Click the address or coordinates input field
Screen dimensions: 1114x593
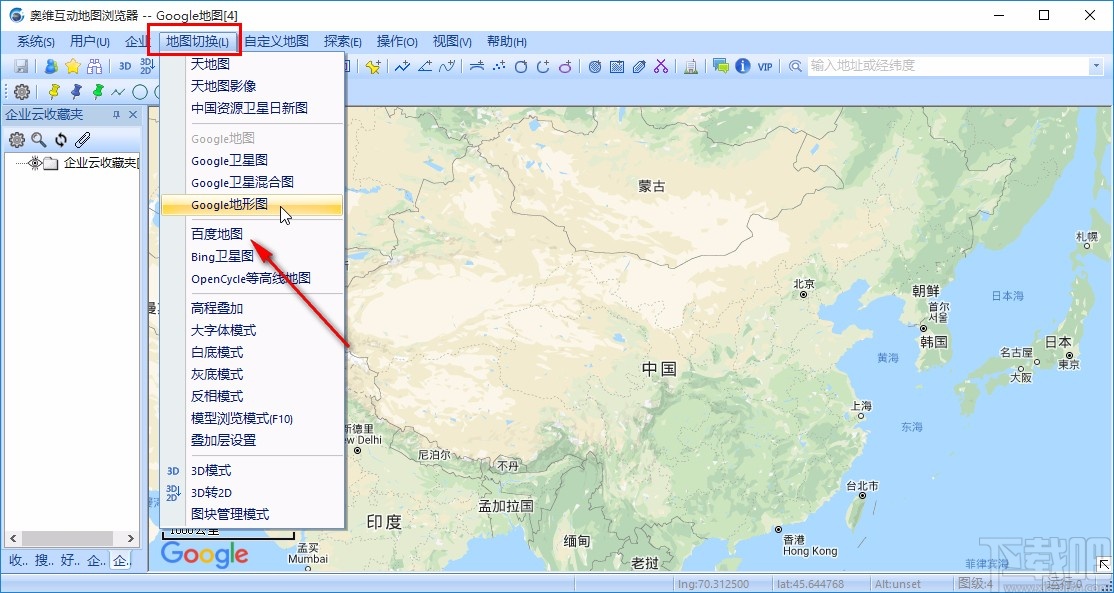tap(948, 66)
